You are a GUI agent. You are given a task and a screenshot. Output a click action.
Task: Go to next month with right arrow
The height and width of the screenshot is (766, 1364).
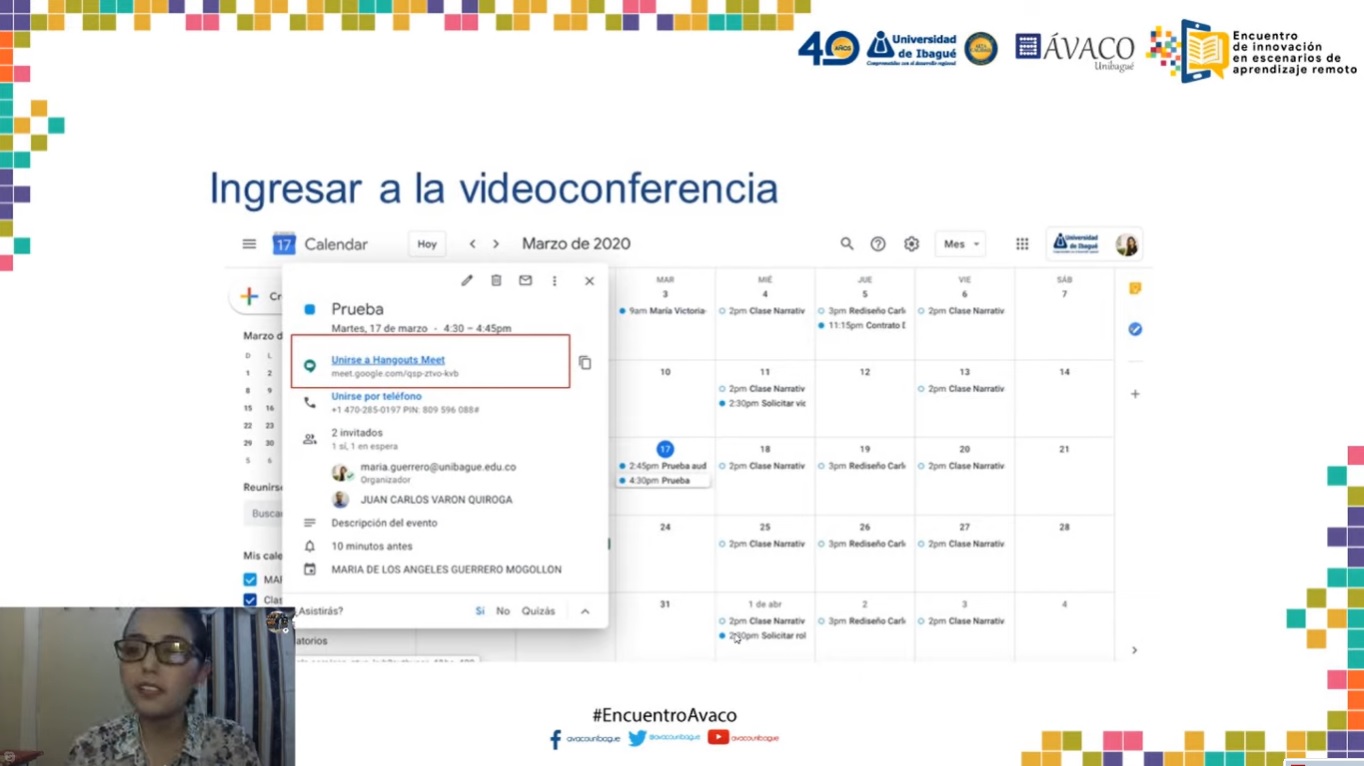496,244
